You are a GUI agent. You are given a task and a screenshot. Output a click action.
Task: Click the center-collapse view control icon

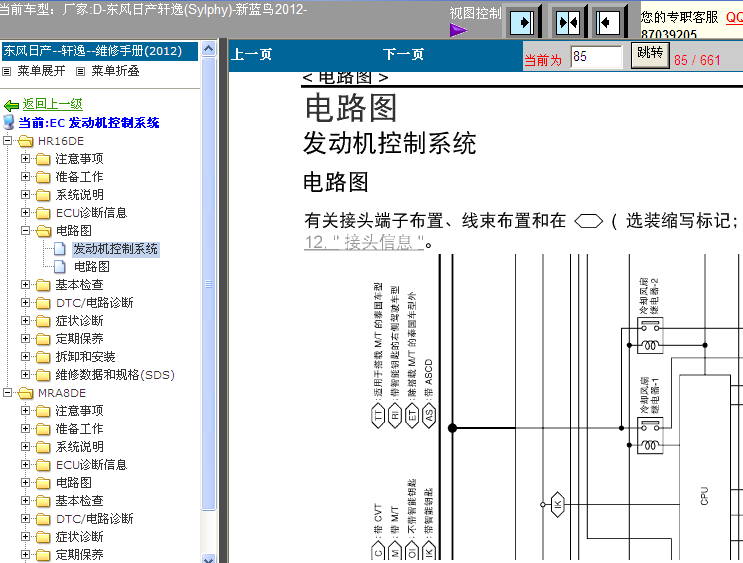(x=568, y=22)
